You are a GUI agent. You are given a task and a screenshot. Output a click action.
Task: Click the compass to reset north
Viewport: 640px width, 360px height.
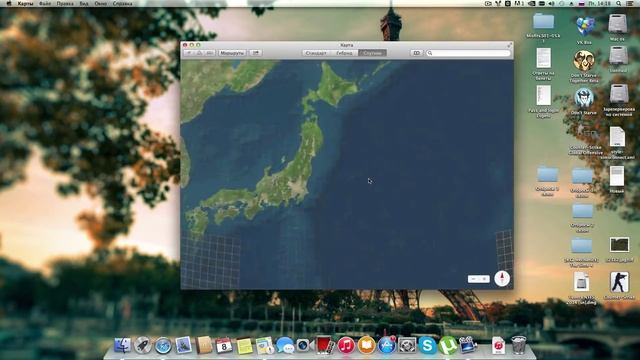point(502,278)
